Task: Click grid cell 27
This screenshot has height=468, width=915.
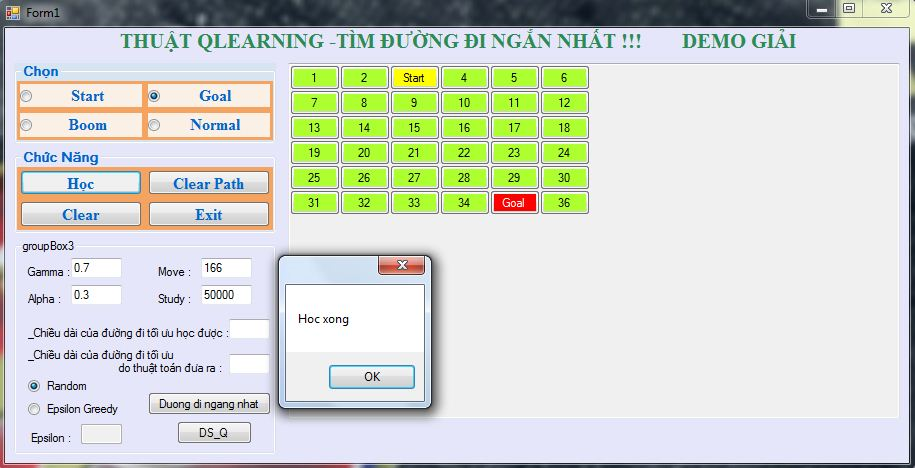Action: point(414,177)
